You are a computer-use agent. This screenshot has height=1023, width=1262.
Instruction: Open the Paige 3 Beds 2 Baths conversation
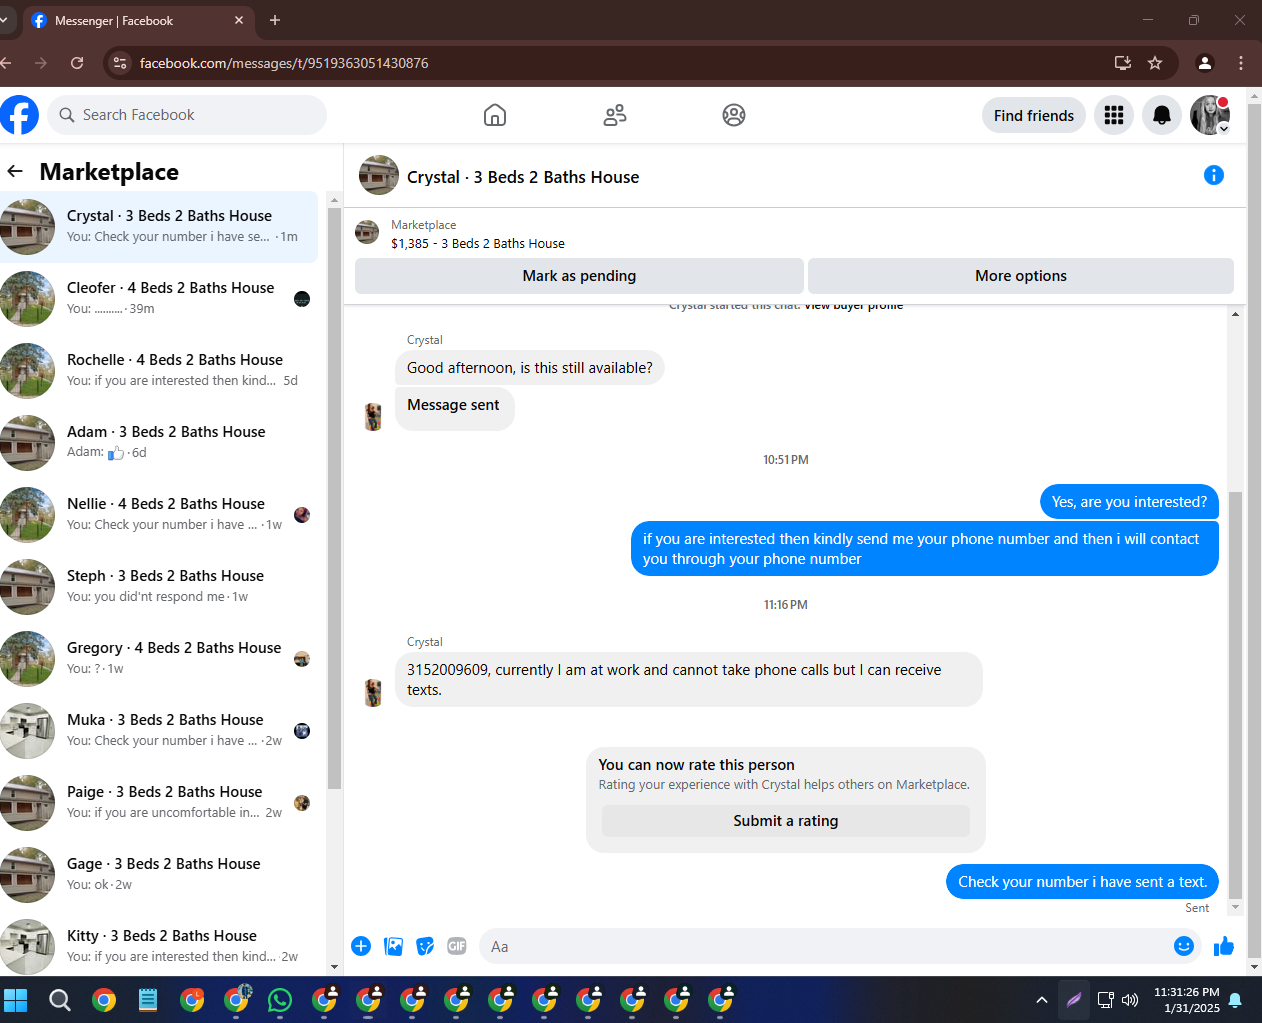[159, 803]
